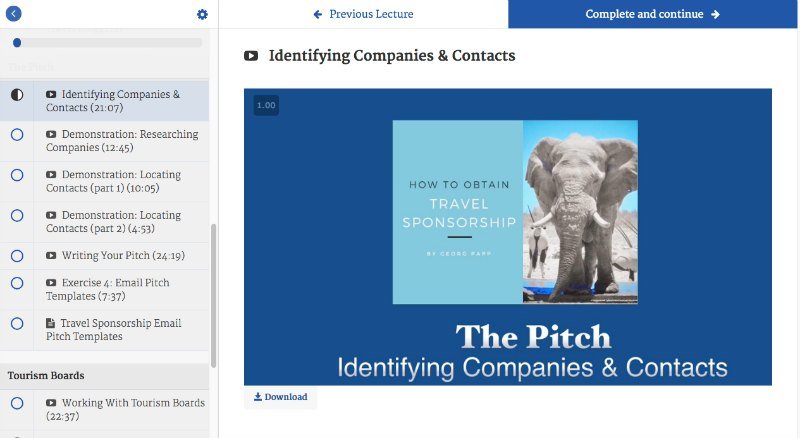This screenshot has width=800, height=438.
Task: Toggle completion circle for Exercise 4
Action: click(17, 283)
